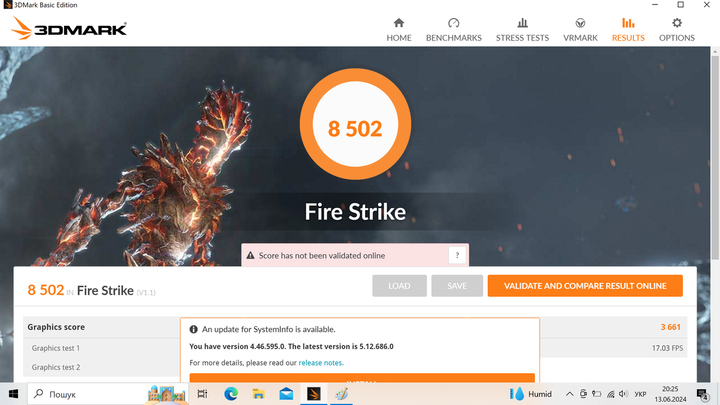720x405 pixels.
Task: Click VALIDATE AND COMPARE RESULT ONLINE
Action: 585,286
